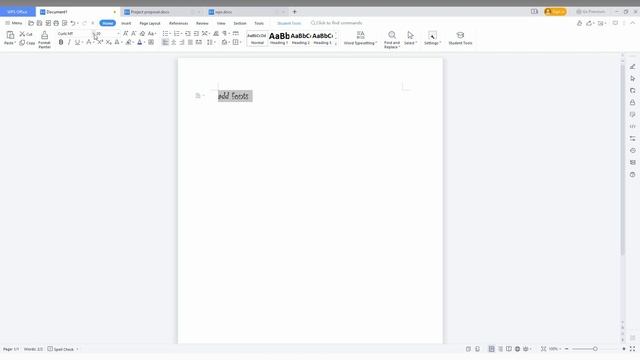Decrease font size with shrink icon

[x=134, y=33]
